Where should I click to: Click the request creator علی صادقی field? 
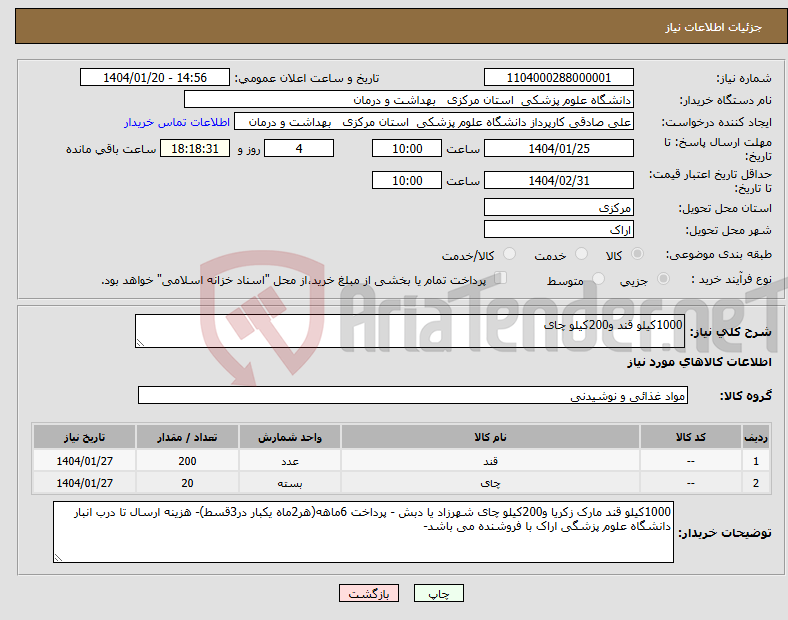[x=434, y=122]
